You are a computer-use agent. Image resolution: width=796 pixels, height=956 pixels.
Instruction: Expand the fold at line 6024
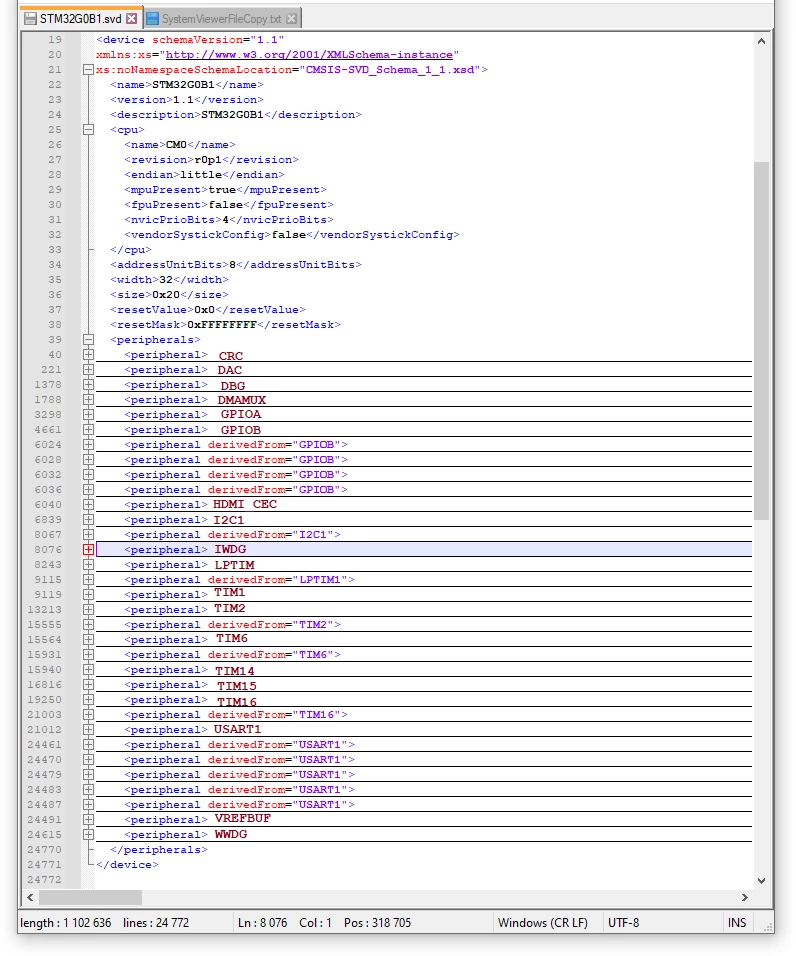coord(88,444)
